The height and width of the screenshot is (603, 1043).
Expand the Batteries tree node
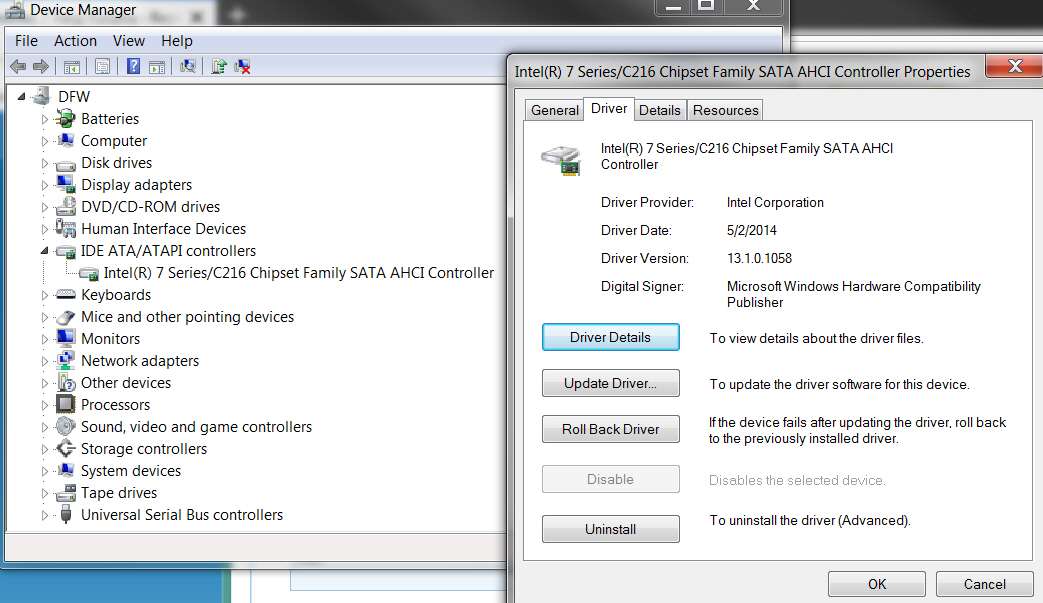coord(45,119)
